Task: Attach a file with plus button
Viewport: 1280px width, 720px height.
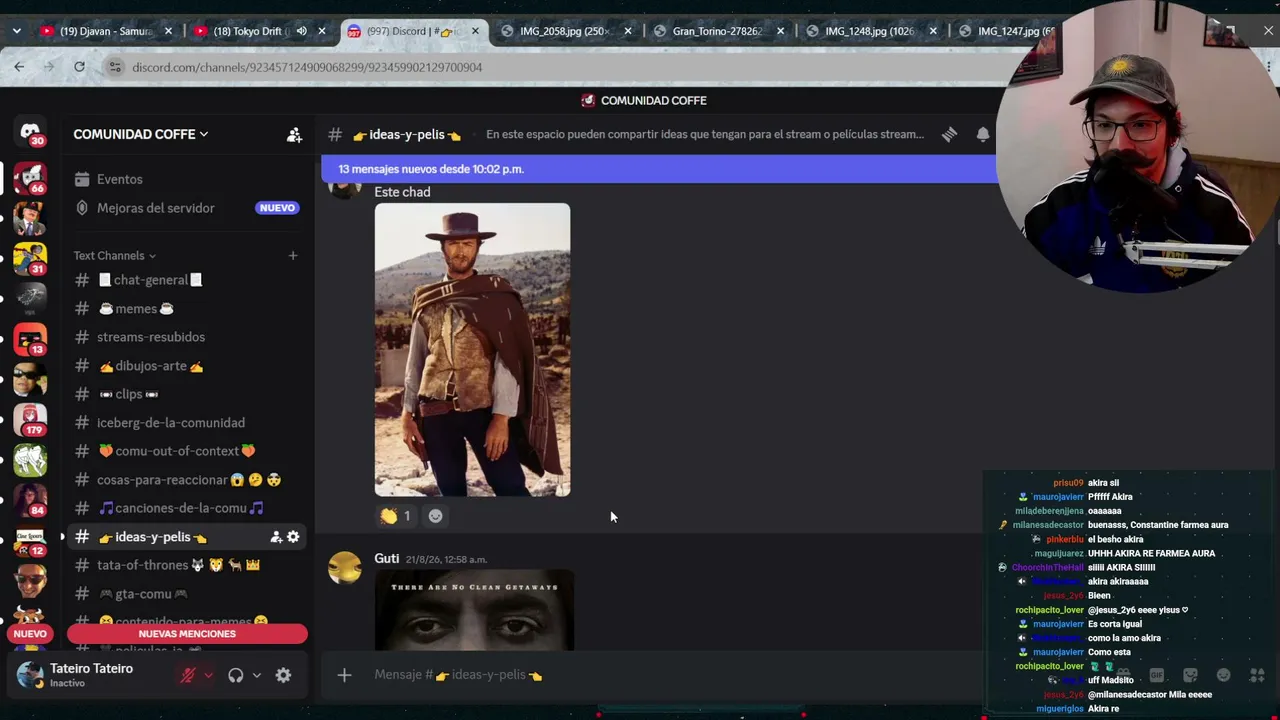Action: pyautogui.click(x=344, y=675)
